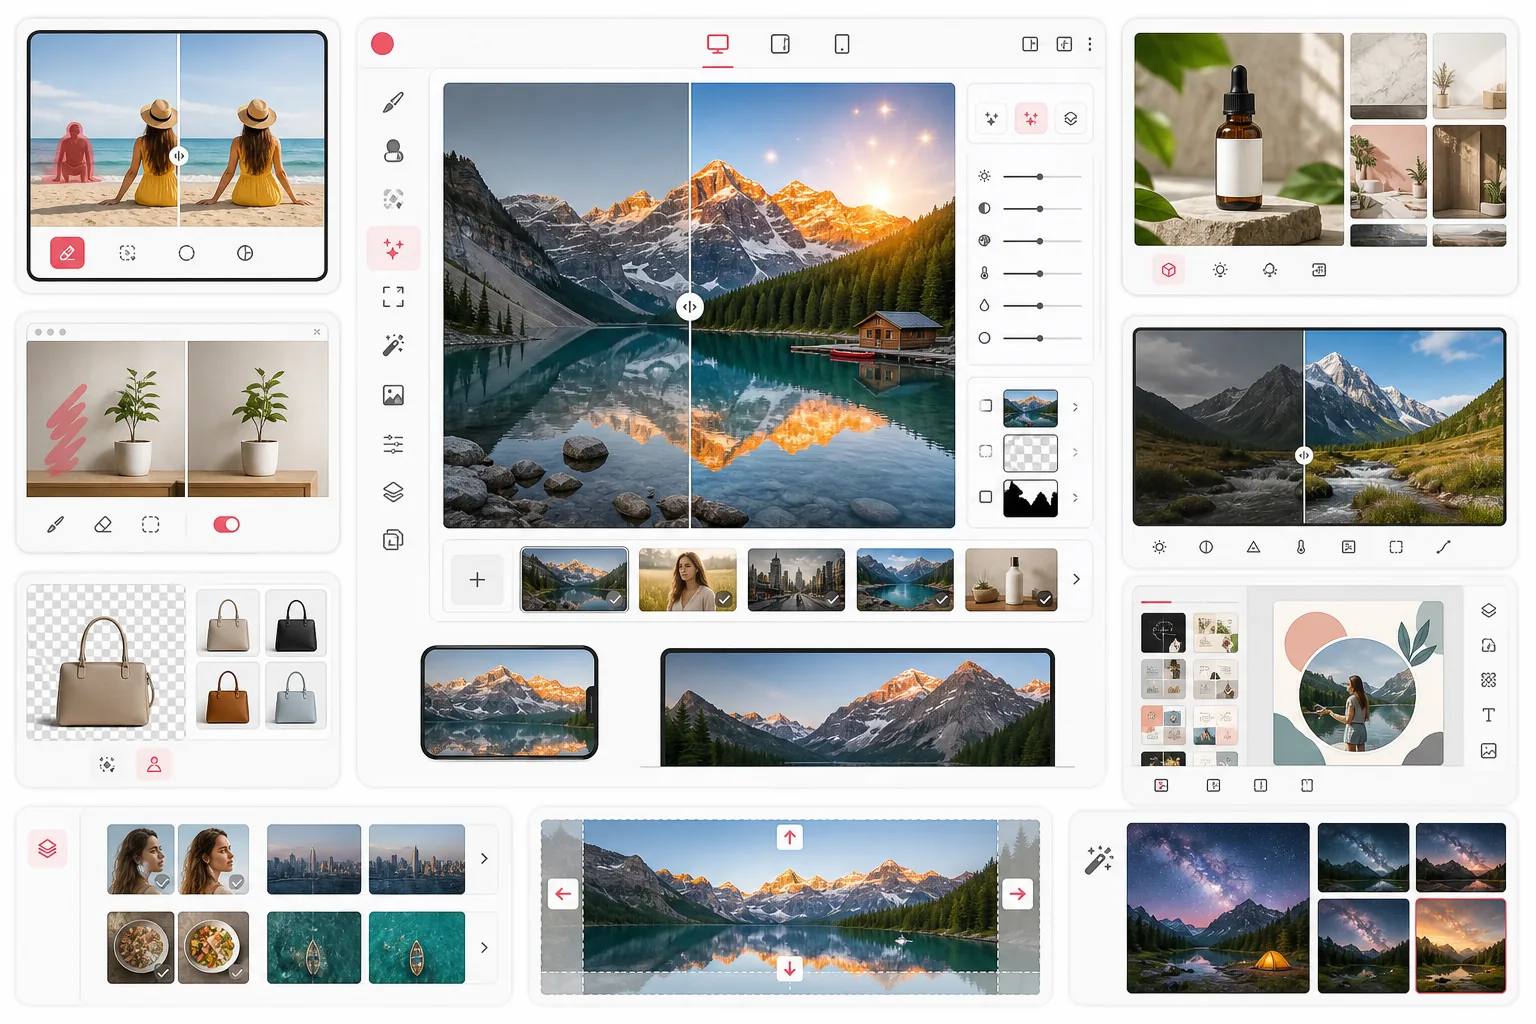Adjust the brightness sun slider
This screenshot has width=1536, height=1024.
tap(1042, 176)
